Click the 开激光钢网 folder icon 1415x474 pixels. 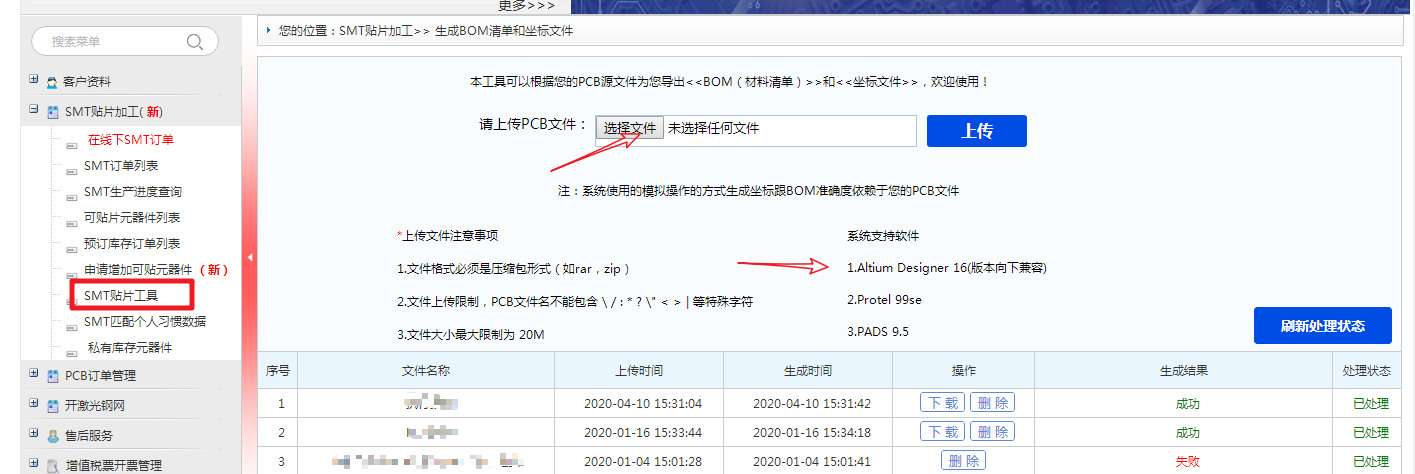(x=53, y=406)
